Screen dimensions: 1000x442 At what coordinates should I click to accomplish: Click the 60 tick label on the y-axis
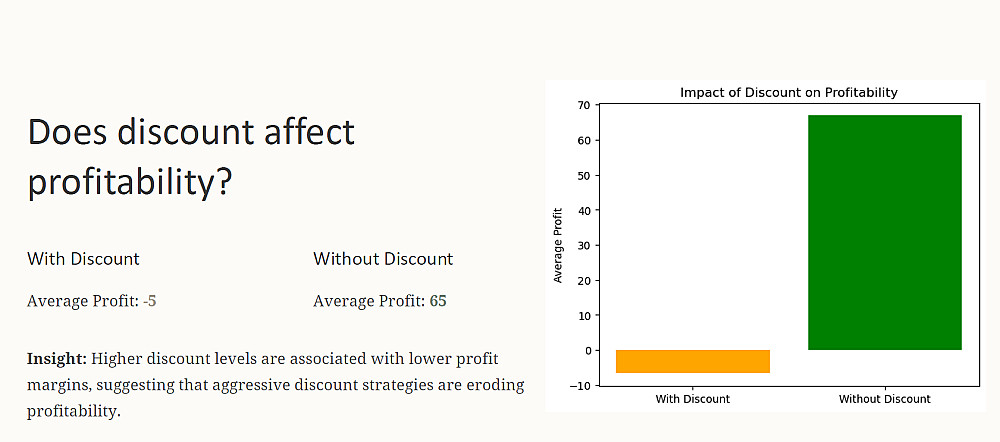pos(584,140)
